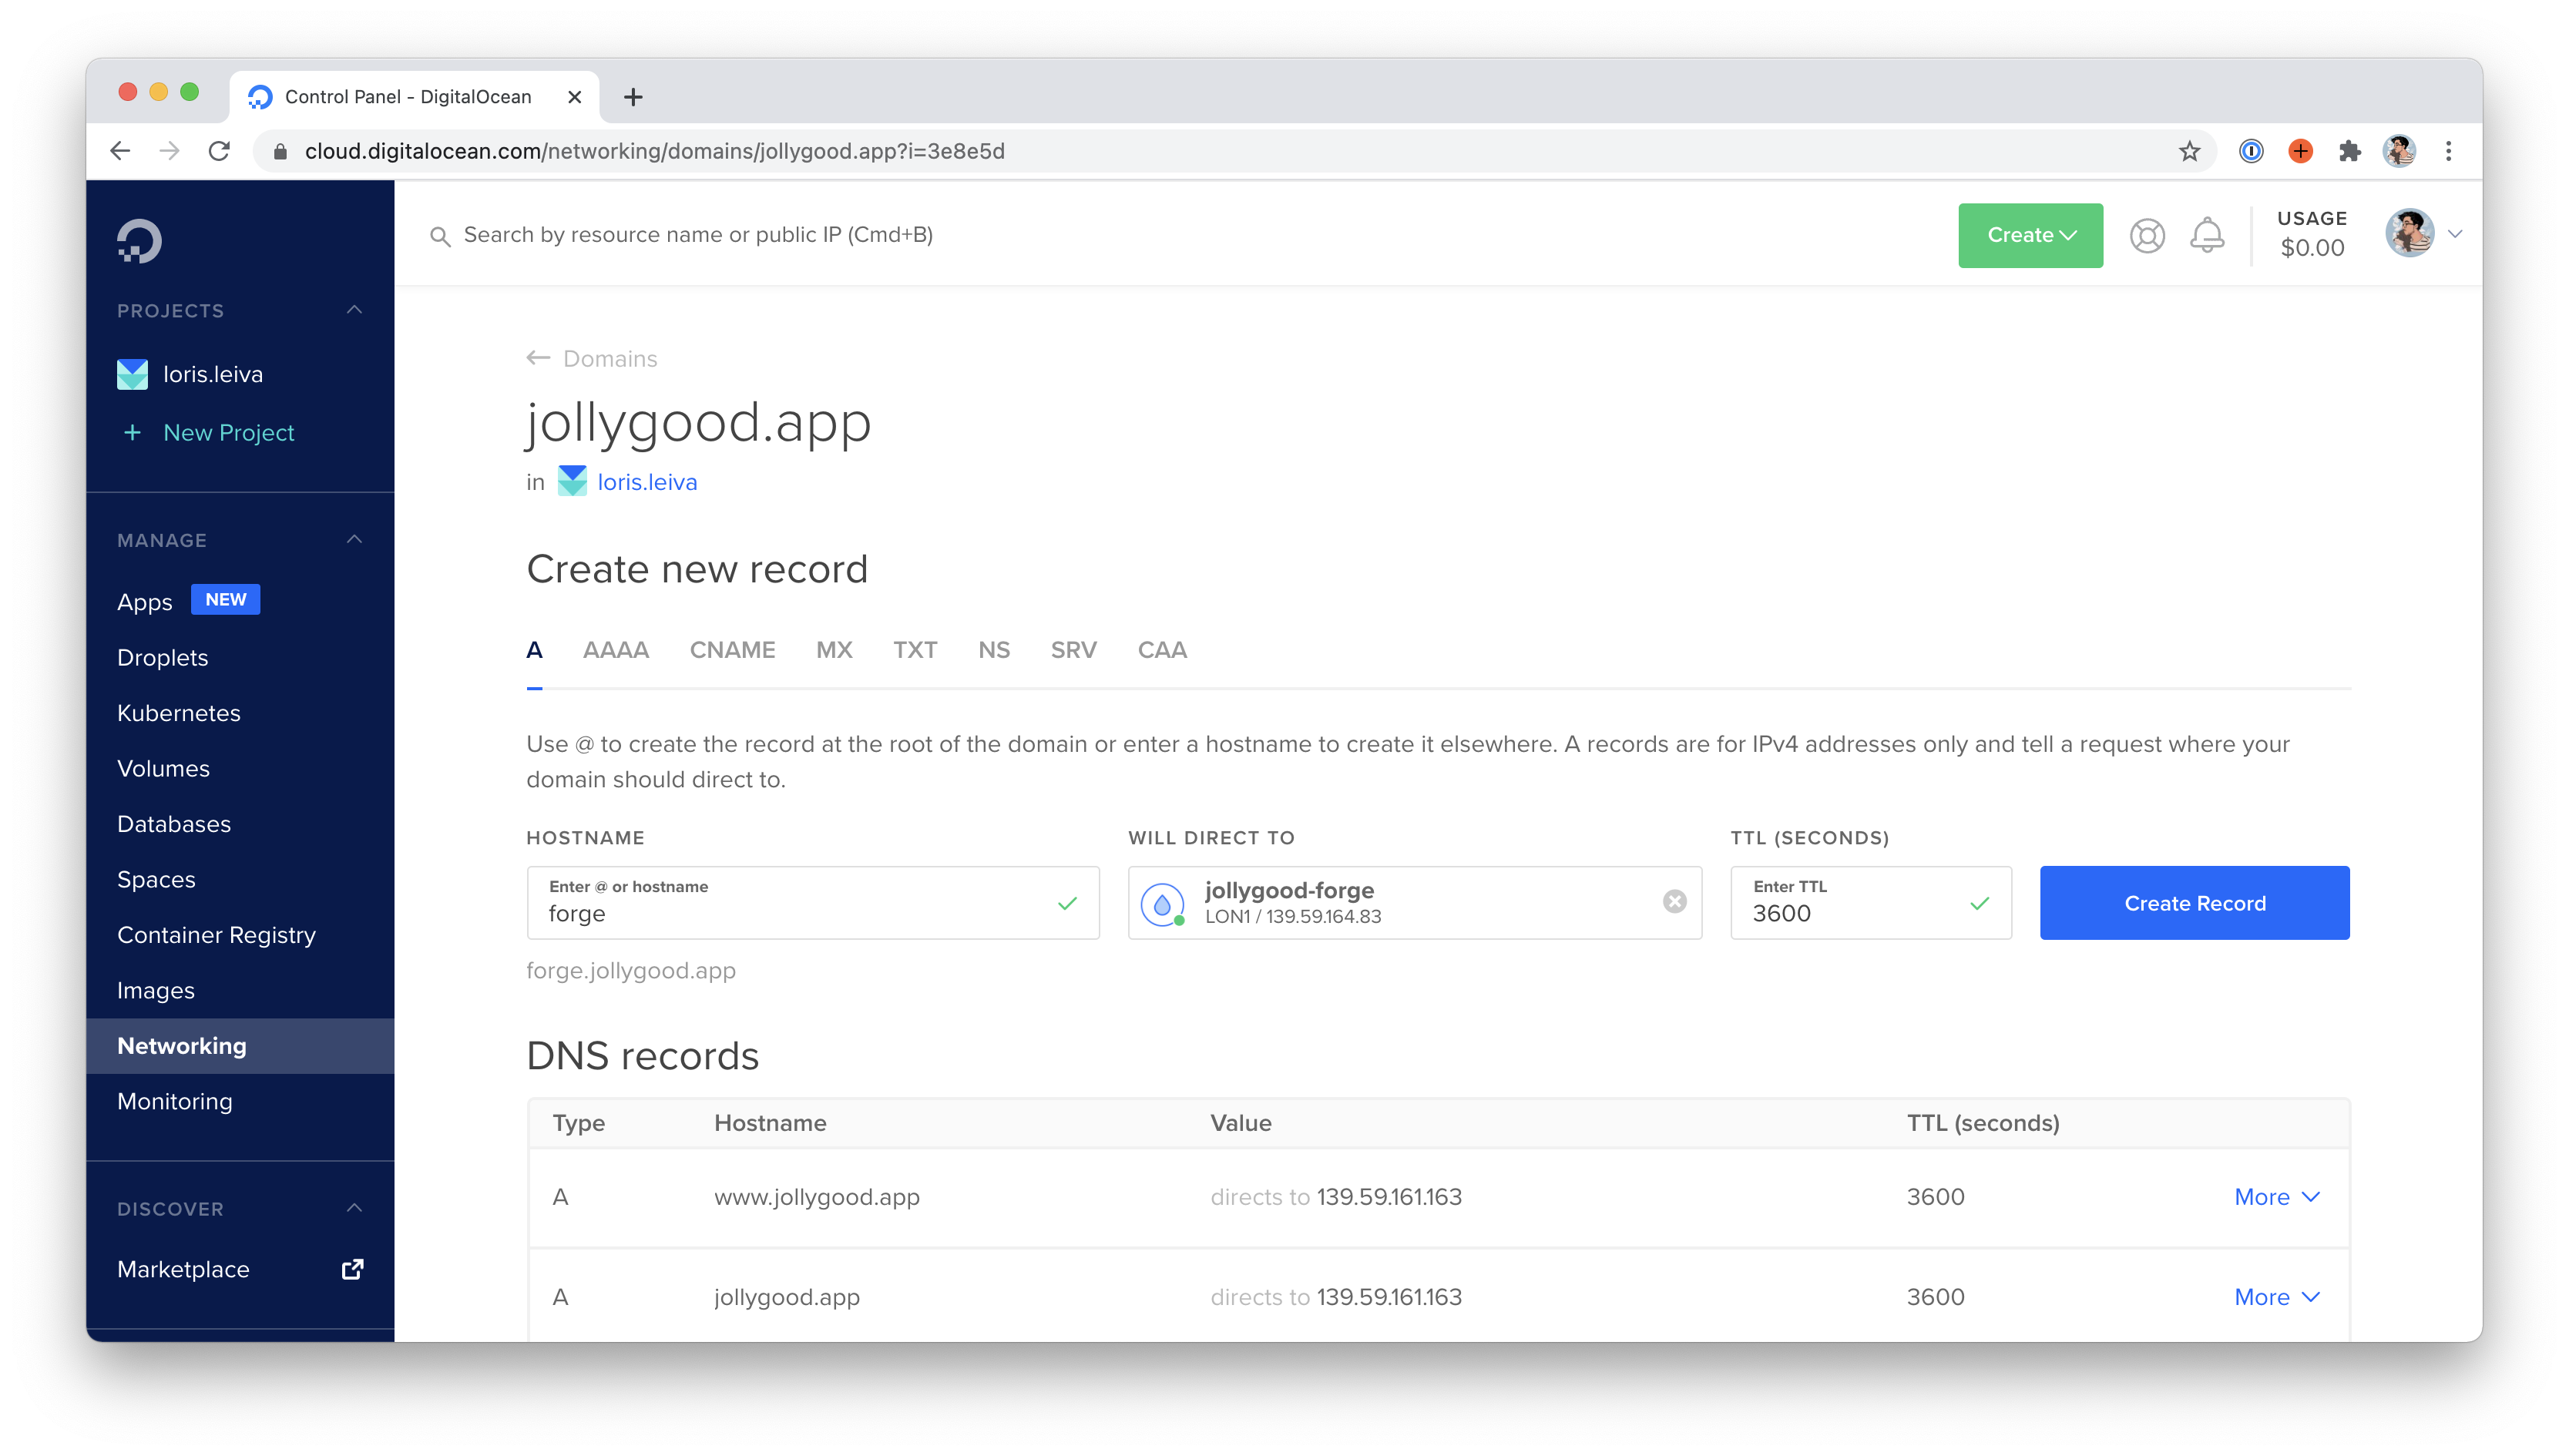The height and width of the screenshot is (1456, 2569).
Task: Open Droplets in the sidebar
Action: tap(162, 657)
